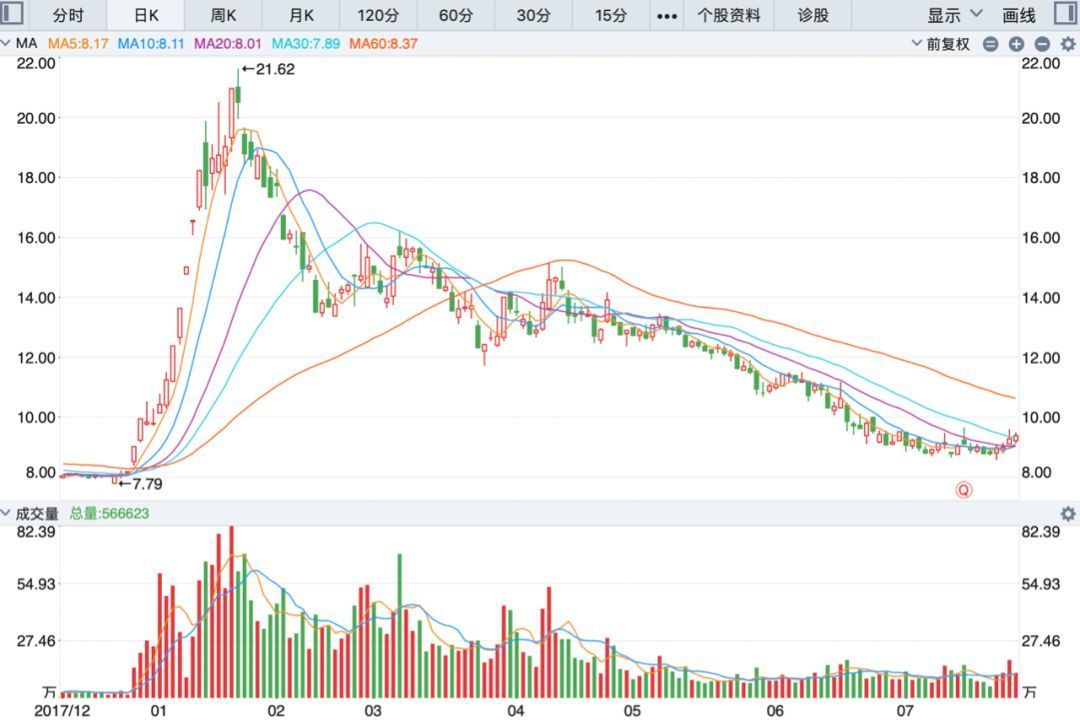Open 个股资料 stock information
The image size is (1080, 721).
[729, 15]
